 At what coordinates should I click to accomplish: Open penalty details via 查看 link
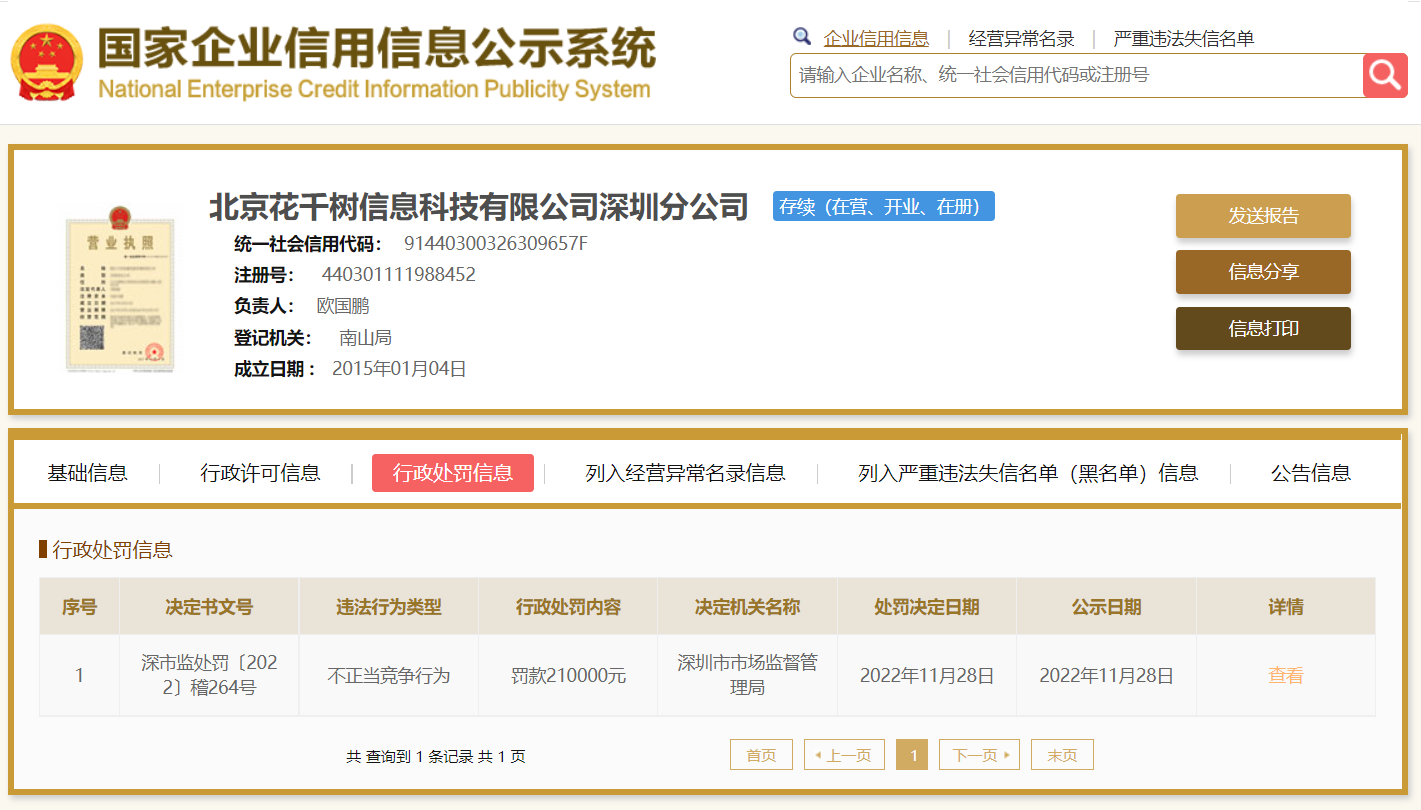1285,674
